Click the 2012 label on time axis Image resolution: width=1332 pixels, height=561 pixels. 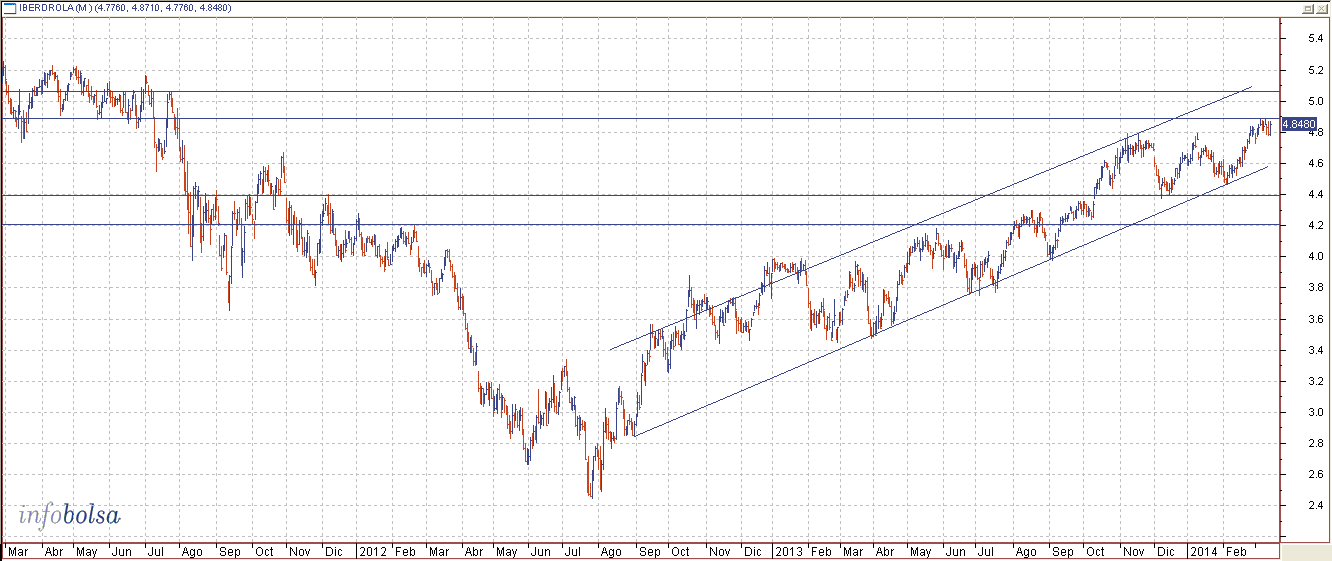pyautogui.click(x=372, y=551)
